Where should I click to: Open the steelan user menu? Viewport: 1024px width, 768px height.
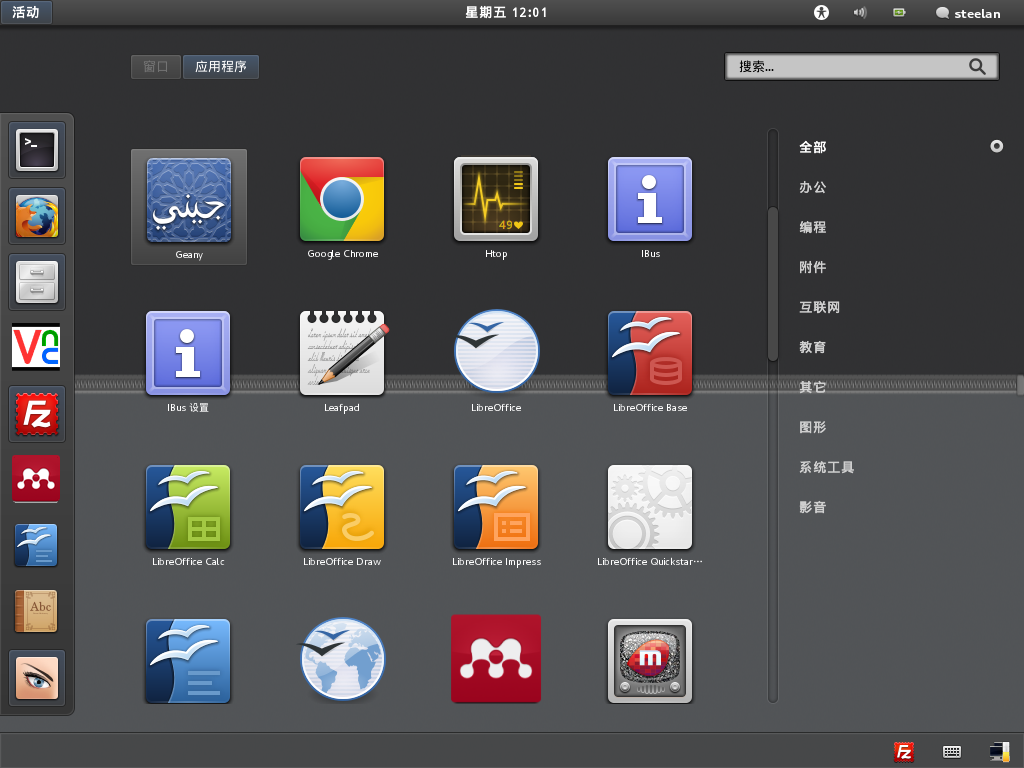(968, 13)
